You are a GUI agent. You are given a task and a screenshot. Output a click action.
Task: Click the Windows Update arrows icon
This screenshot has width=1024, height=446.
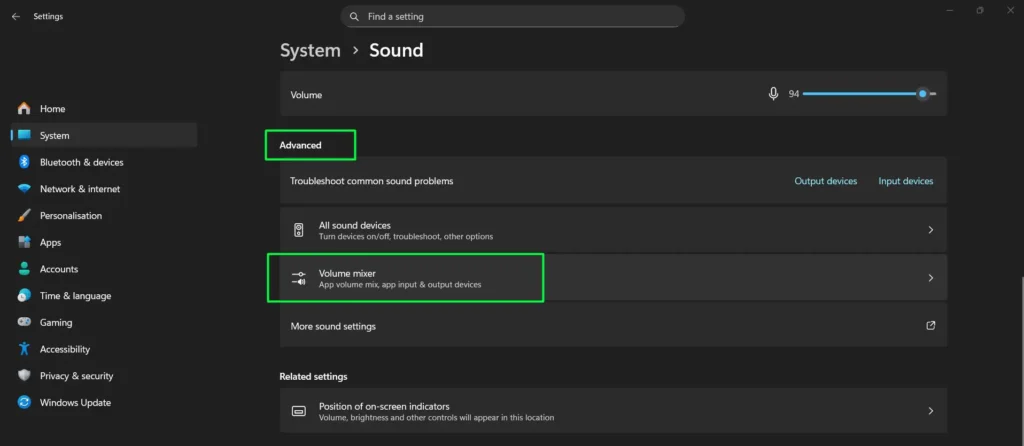click(24, 402)
